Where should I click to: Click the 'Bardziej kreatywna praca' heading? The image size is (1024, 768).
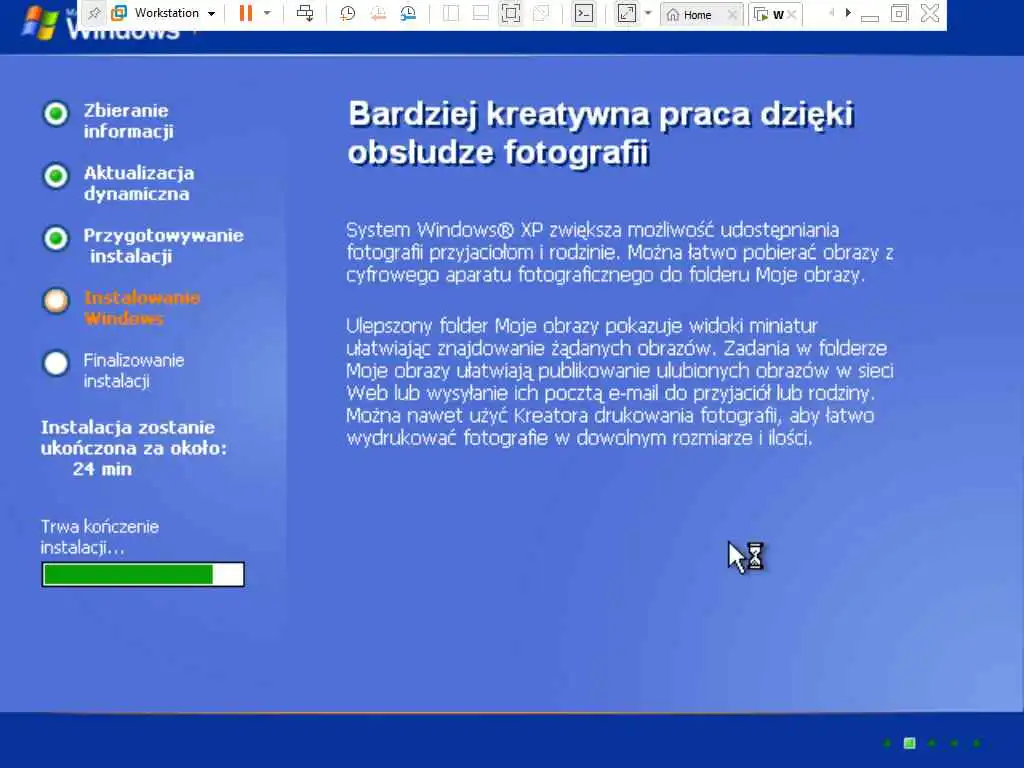tap(601, 133)
